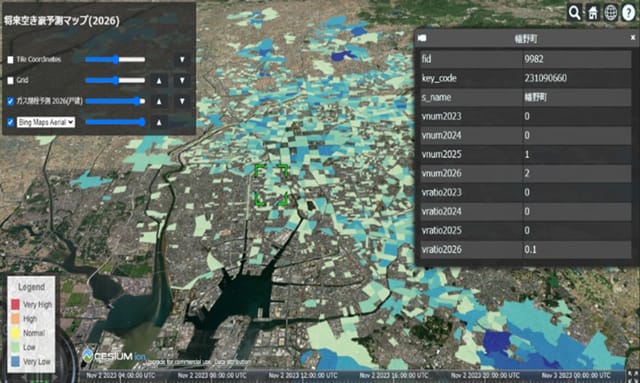The width and height of the screenshot is (640, 383).
Task: Open the Bing Maps Aerial dropdown
Action: [x=46, y=122]
